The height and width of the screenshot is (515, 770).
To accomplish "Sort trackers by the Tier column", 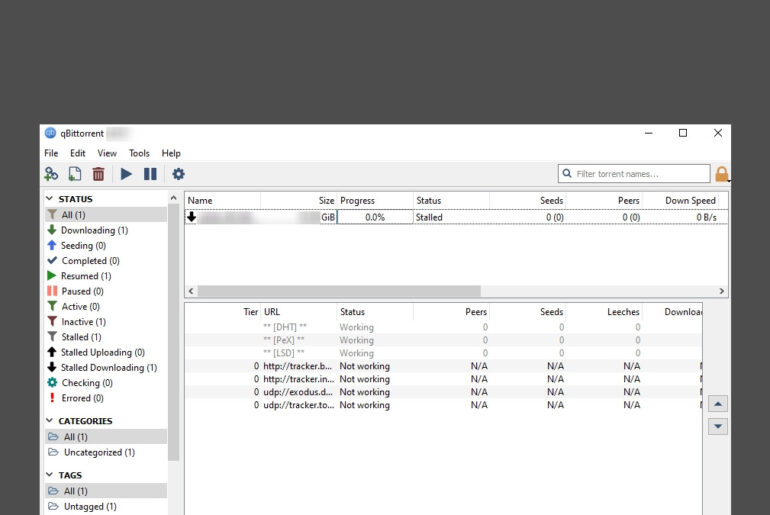I will click(222, 312).
